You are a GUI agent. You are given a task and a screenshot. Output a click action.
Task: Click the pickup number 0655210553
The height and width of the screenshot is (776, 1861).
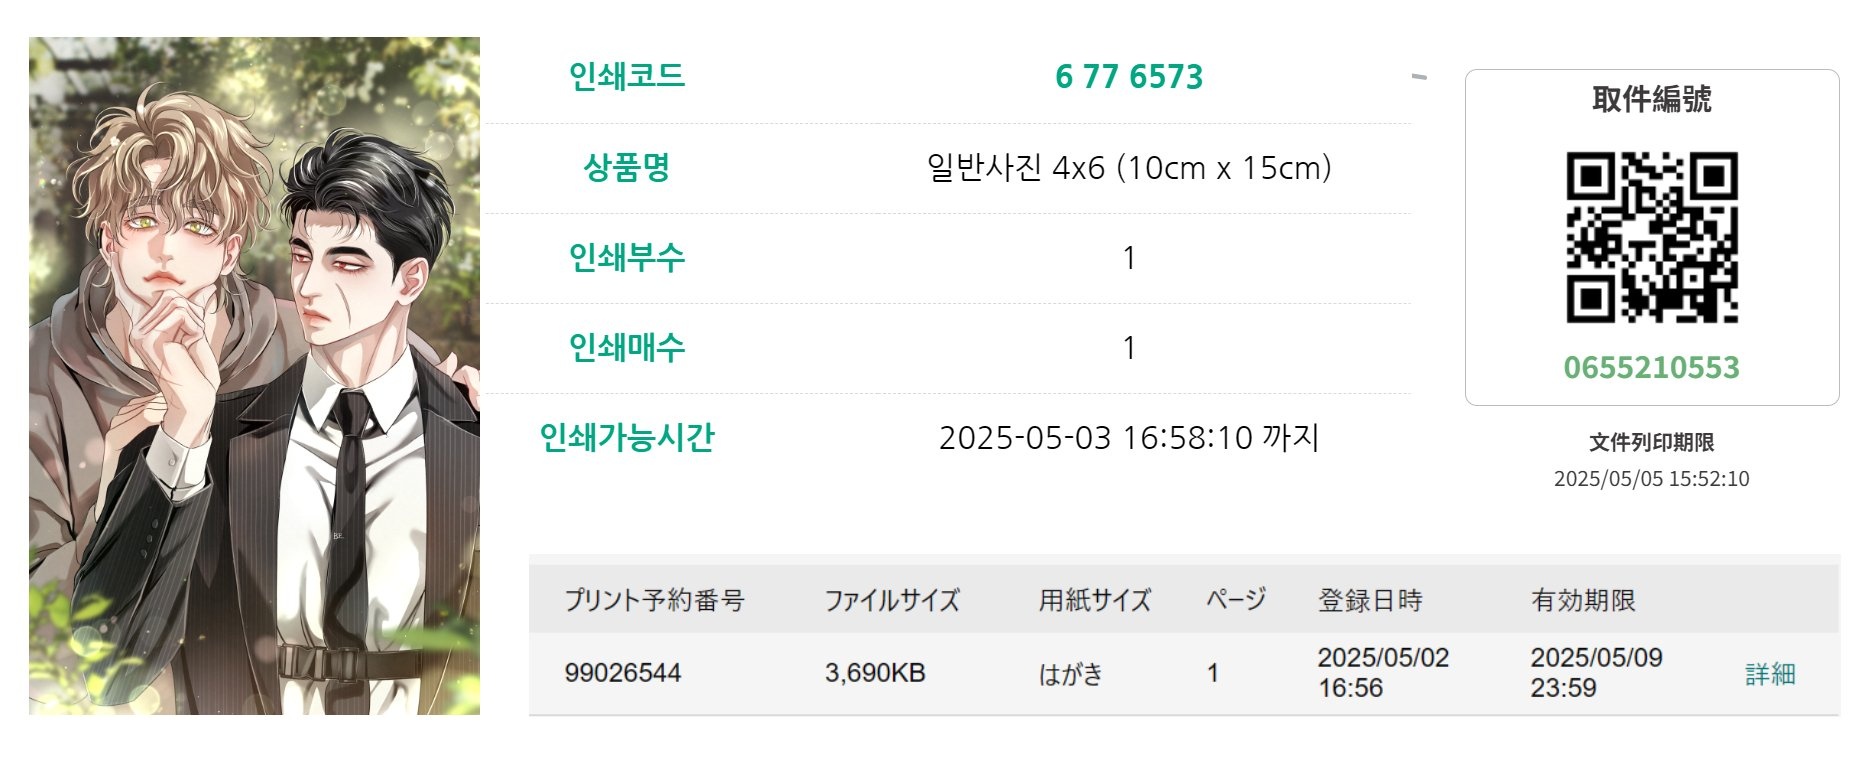tap(1652, 368)
